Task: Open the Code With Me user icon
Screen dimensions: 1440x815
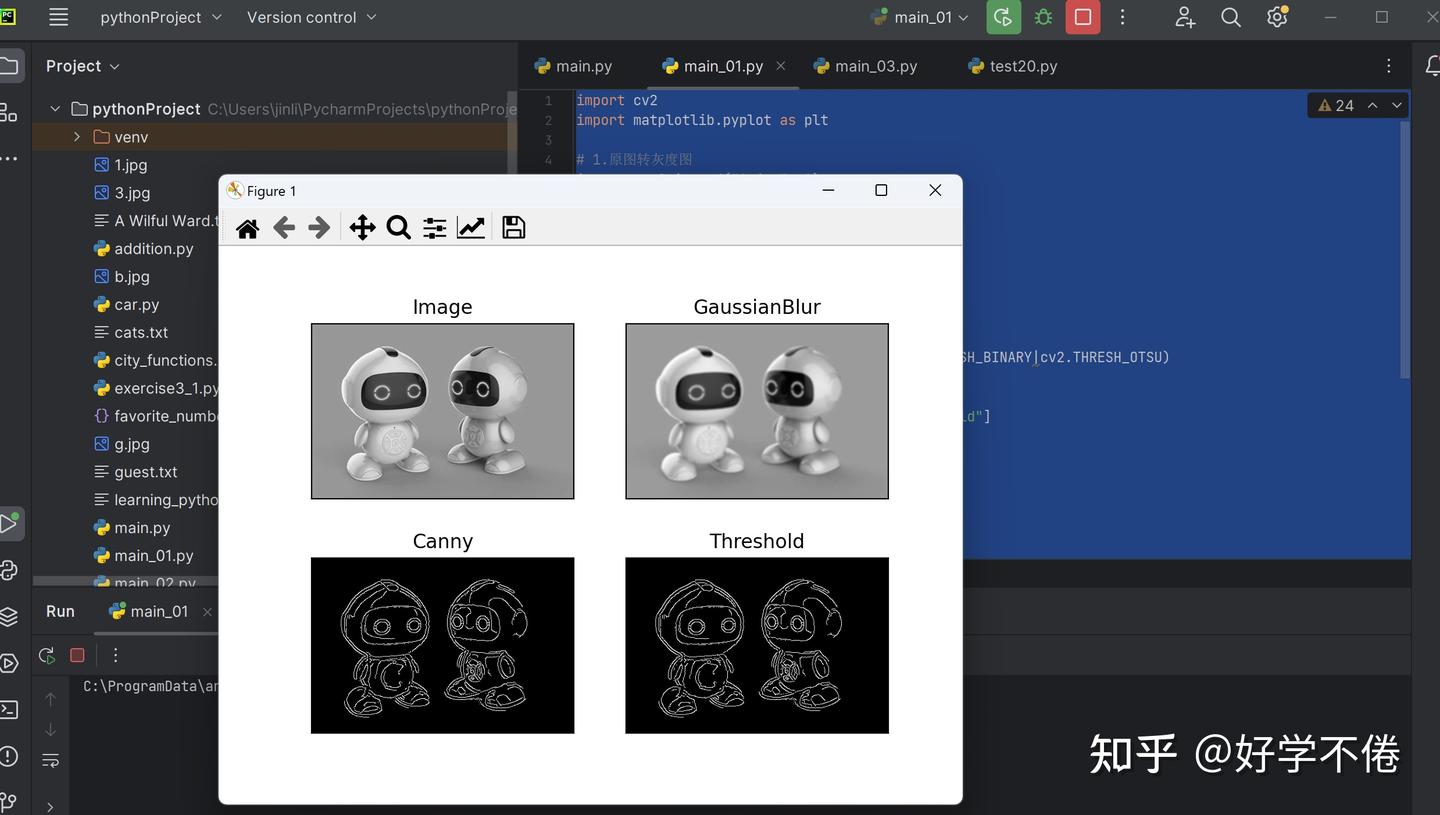Action: (x=1185, y=17)
